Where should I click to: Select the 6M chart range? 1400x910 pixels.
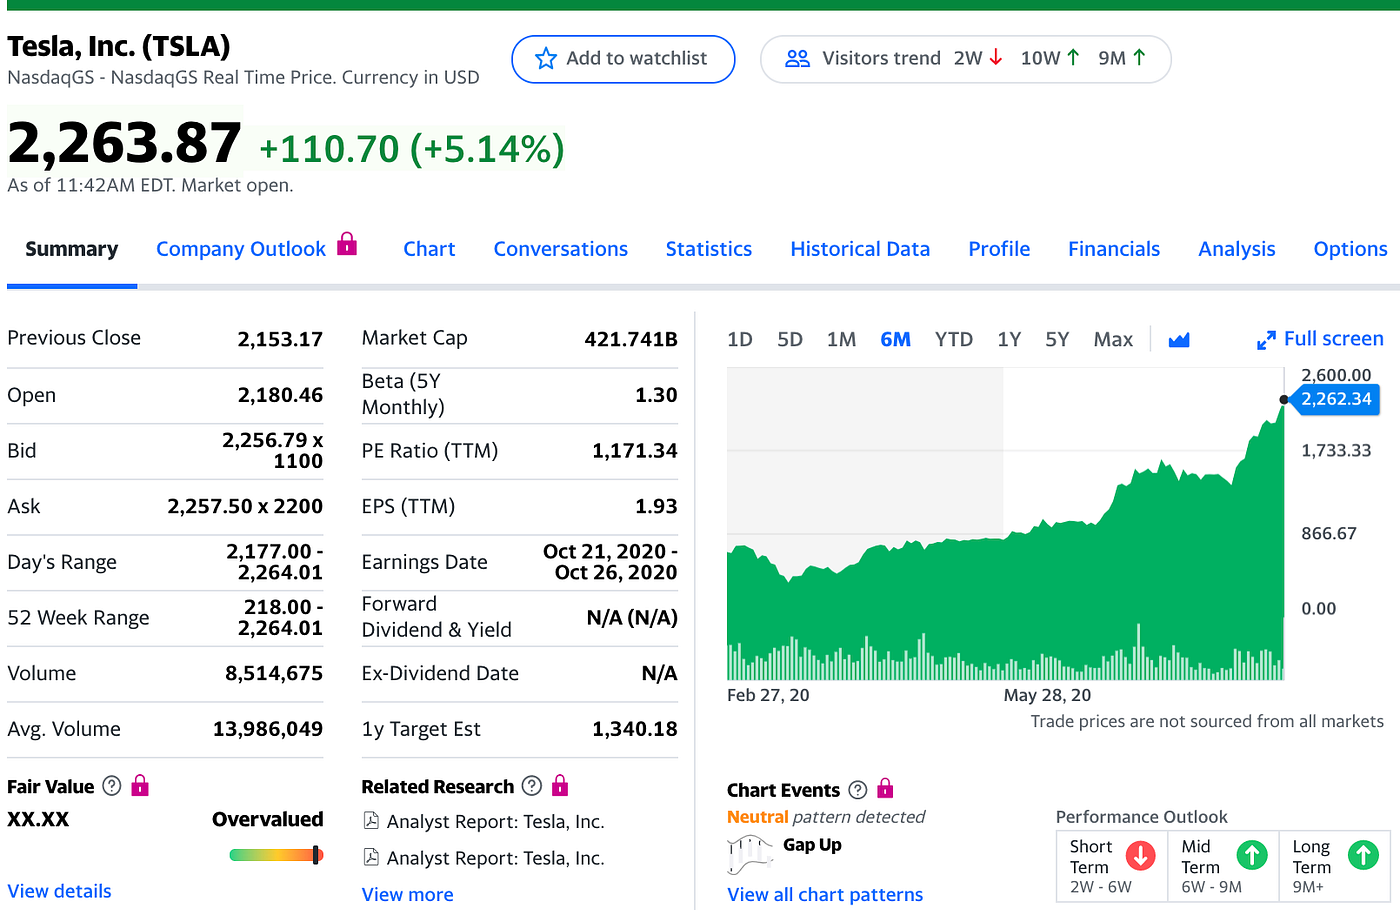tap(896, 340)
